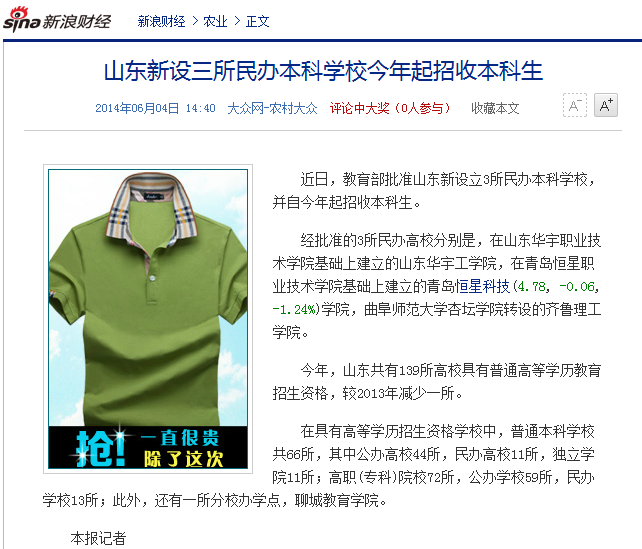This screenshot has height=549, width=642.
Task: Select 正文 breadcrumb item
Action: click(x=258, y=21)
